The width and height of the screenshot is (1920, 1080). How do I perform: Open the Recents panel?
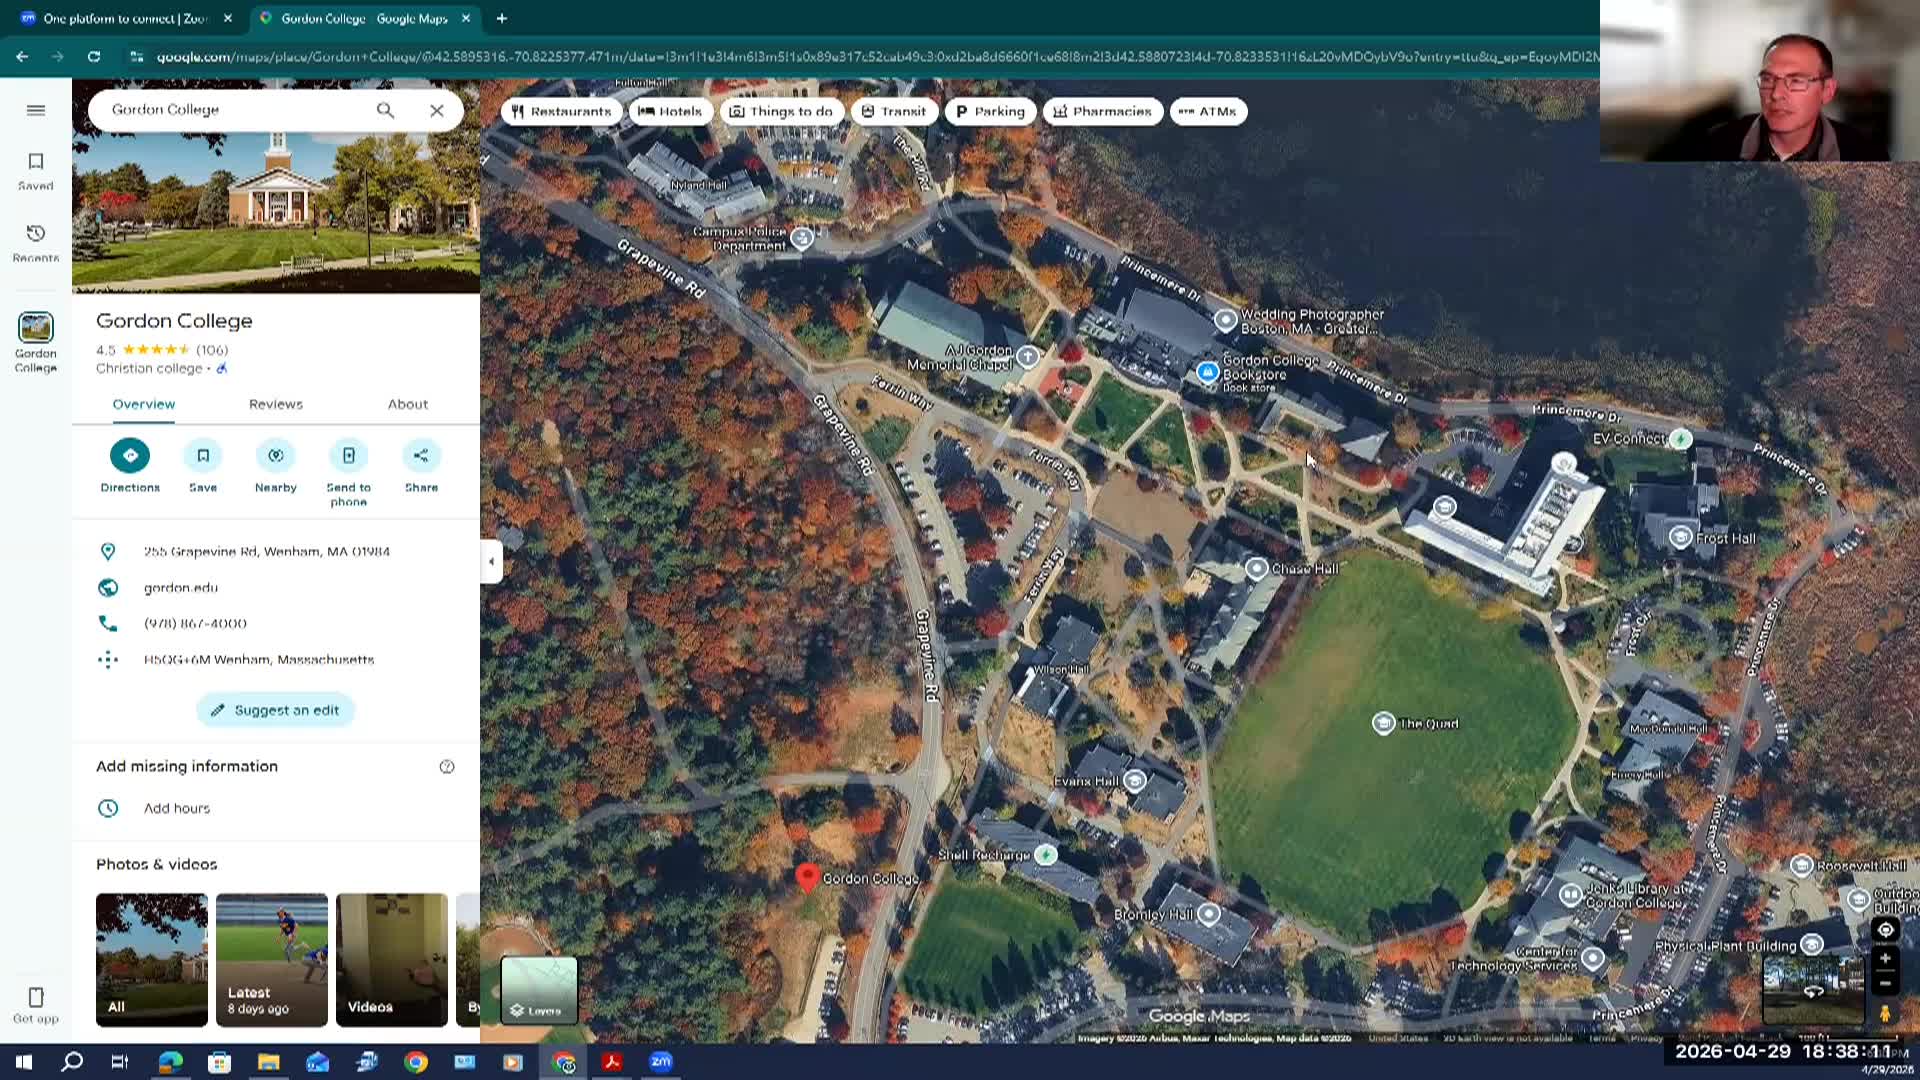coord(36,243)
